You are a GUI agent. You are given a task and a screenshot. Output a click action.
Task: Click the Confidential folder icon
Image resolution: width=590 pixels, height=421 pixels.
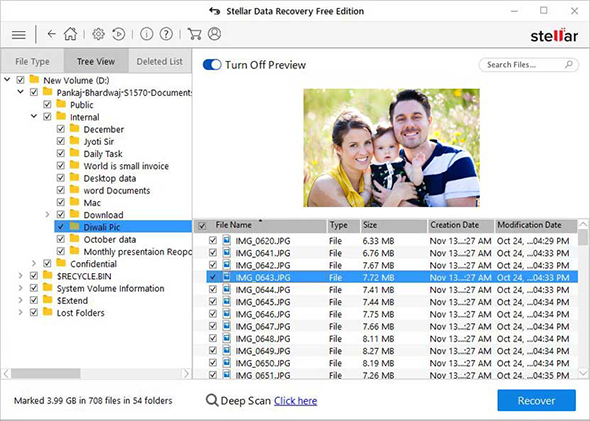(61, 263)
